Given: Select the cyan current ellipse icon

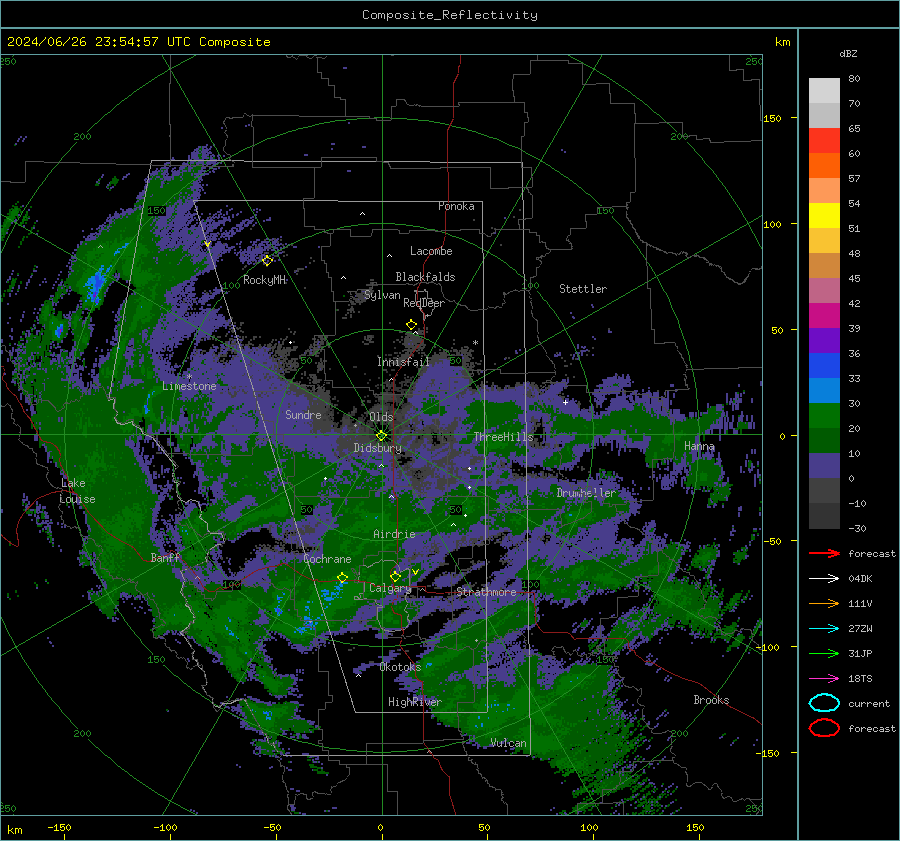Looking at the screenshot, I should pyautogui.click(x=824, y=703).
